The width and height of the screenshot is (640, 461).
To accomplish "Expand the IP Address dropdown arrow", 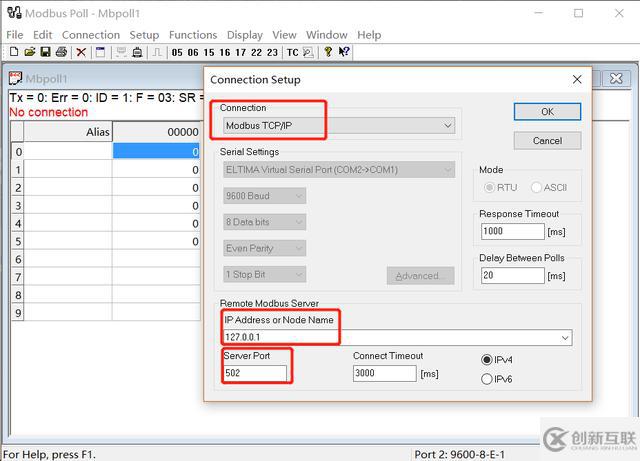I will 565,338.
